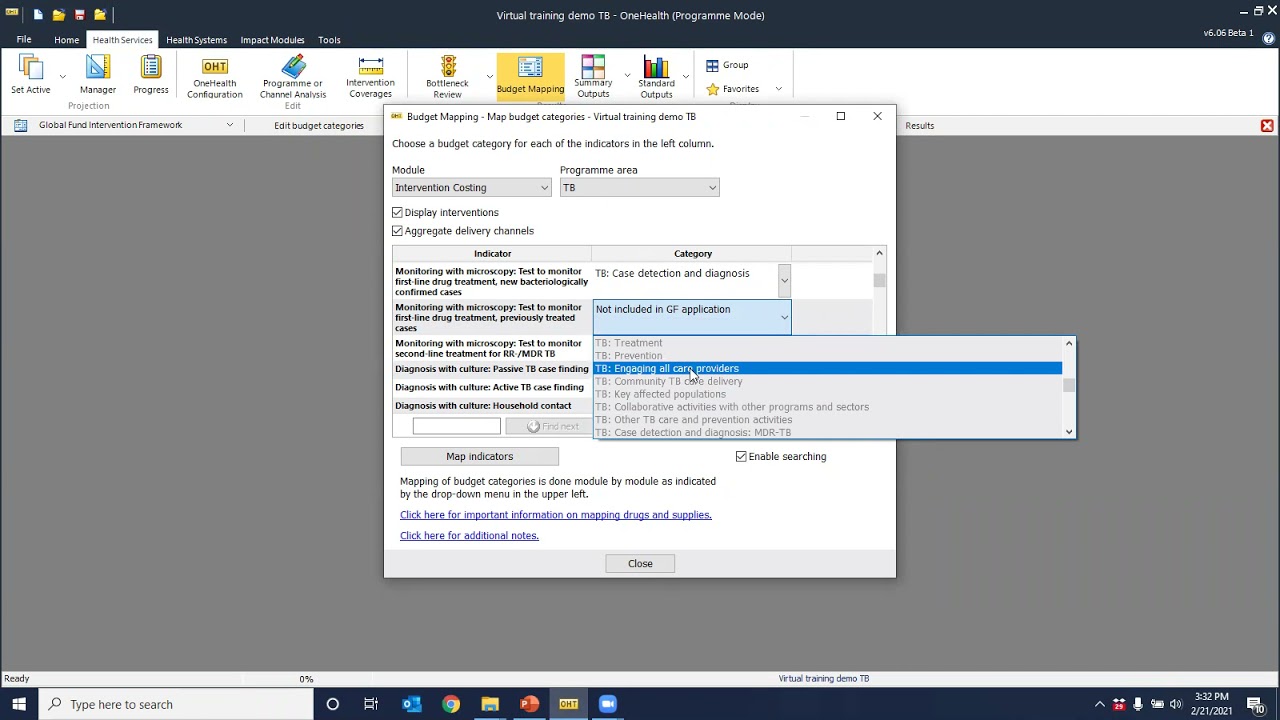Open OneHealth Configuration
This screenshot has height=720, width=1280.
click(215, 77)
